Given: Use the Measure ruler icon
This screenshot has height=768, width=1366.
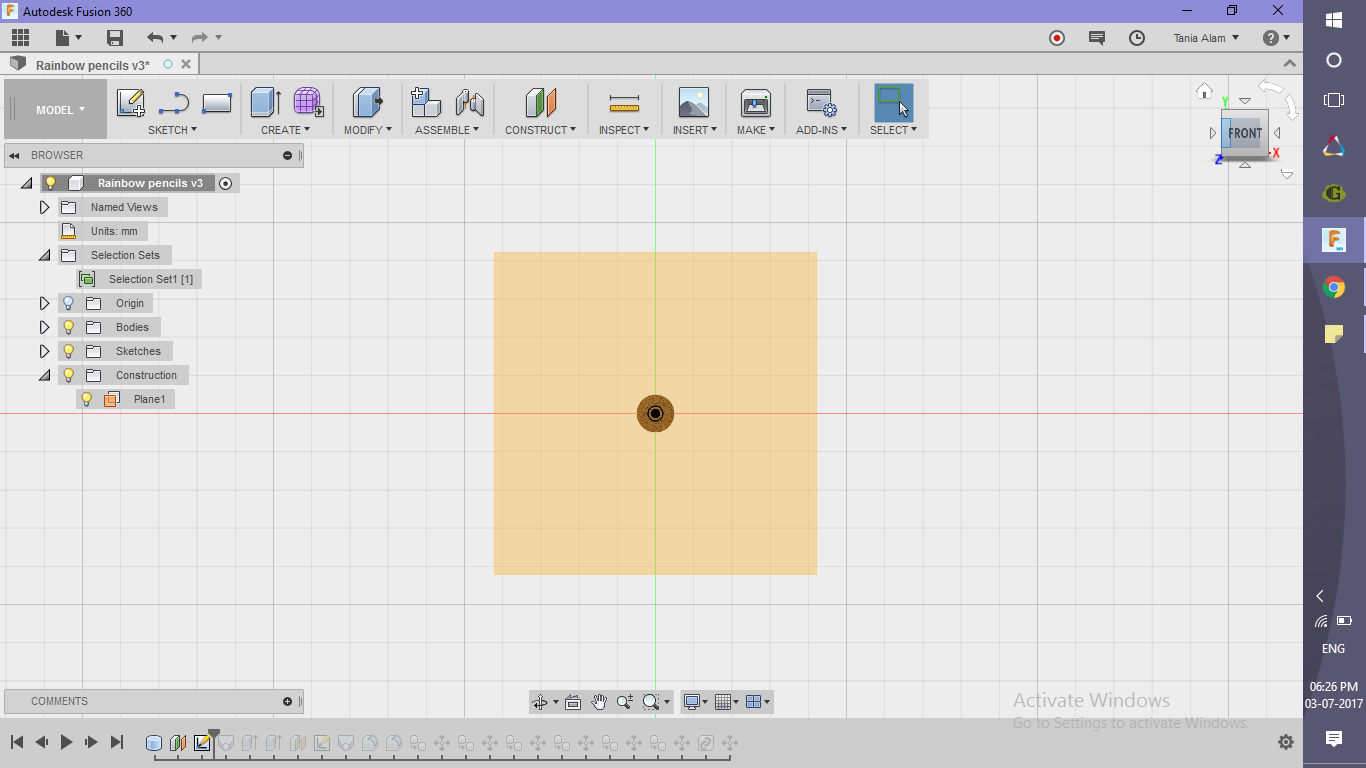Looking at the screenshot, I should click(624, 103).
